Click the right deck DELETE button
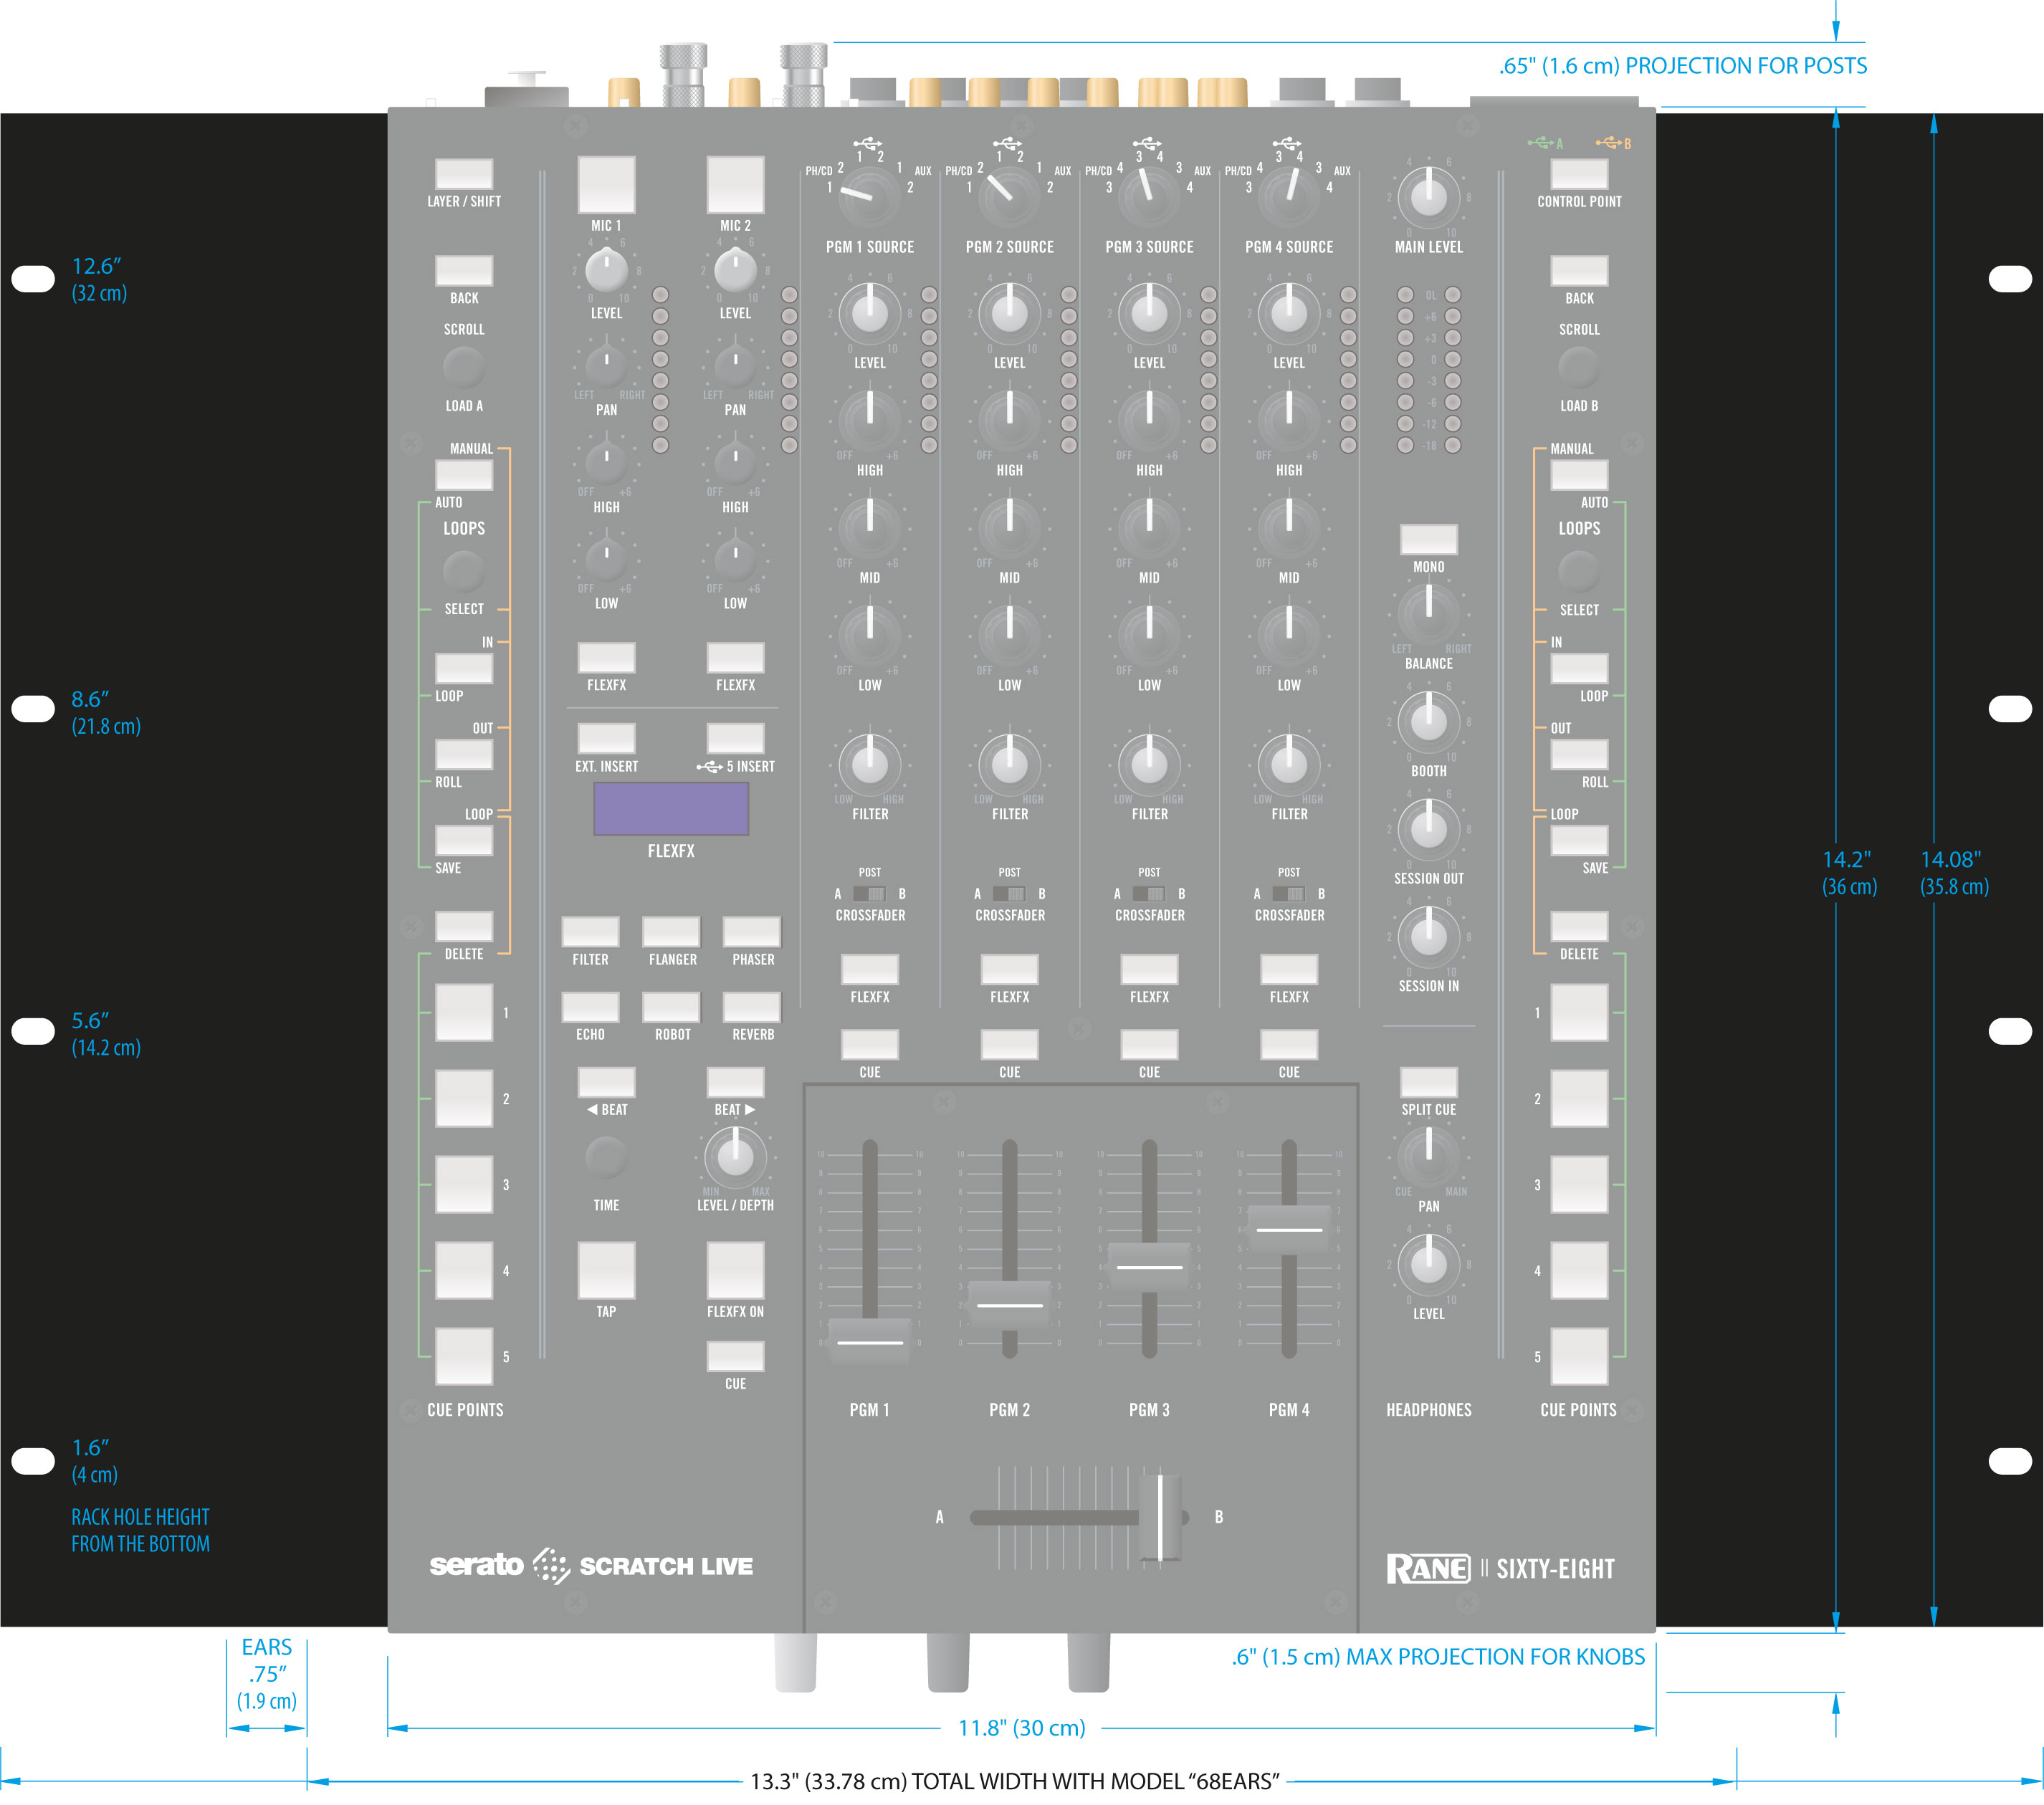Viewport: 2044px width, 1805px height. [1579, 926]
